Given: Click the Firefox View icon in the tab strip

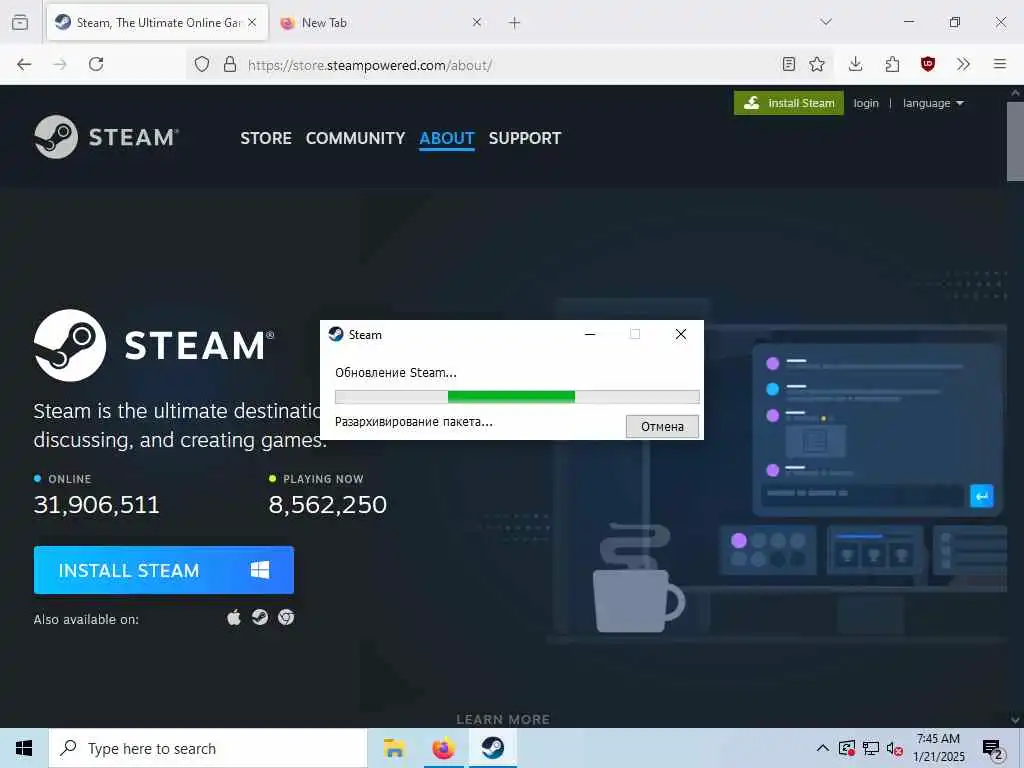Looking at the screenshot, I should 20,23.
